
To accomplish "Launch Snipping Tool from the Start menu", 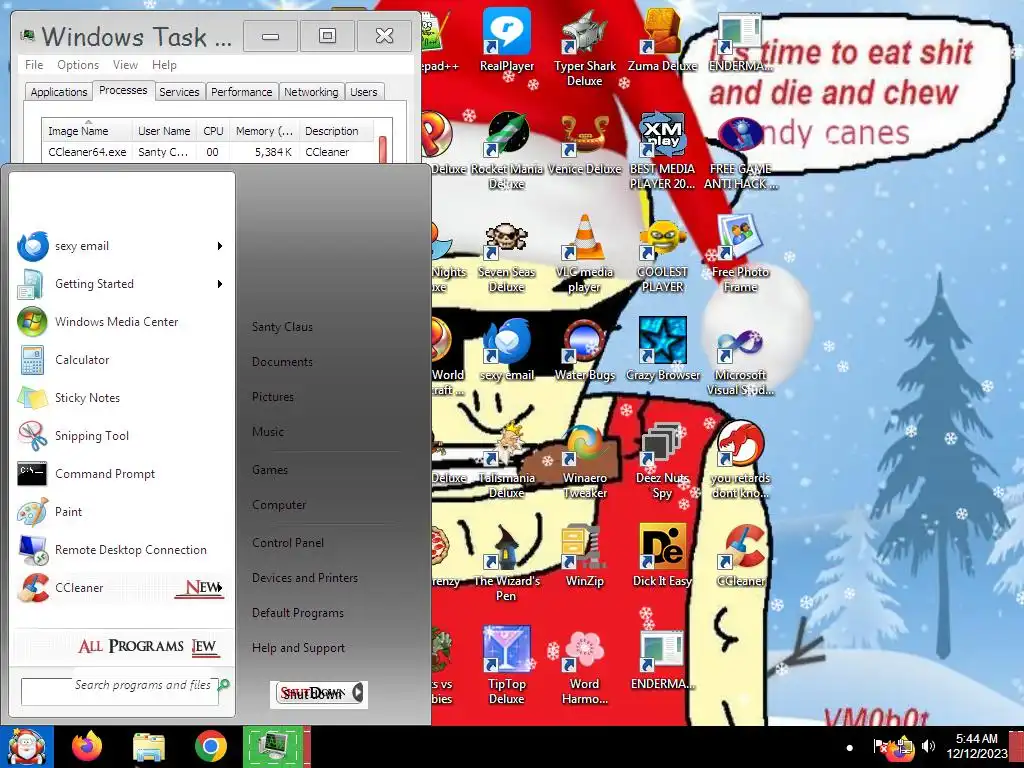I will click(x=120, y=436).
